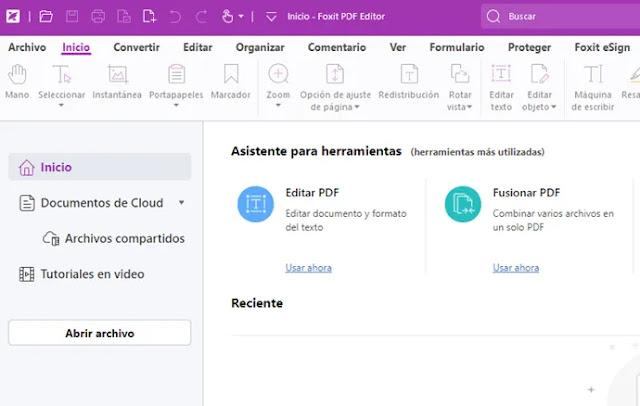This screenshot has height=406, width=640.
Task: Click the blue Editar PDF circle icon
Action: (256, 204)
